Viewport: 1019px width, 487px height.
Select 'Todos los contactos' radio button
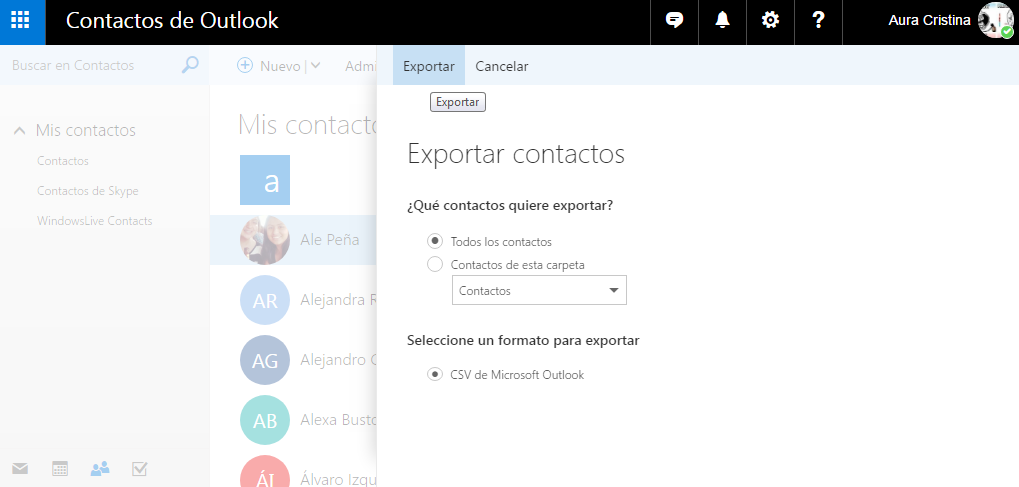(435, 241)
